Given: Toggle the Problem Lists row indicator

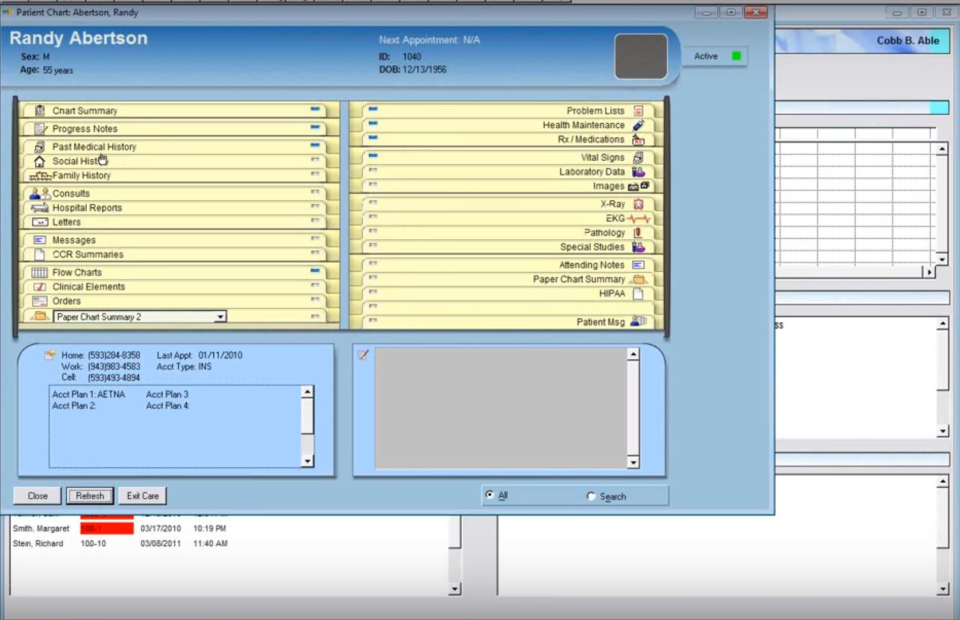Looking at the screenshot, I should 373,109.
